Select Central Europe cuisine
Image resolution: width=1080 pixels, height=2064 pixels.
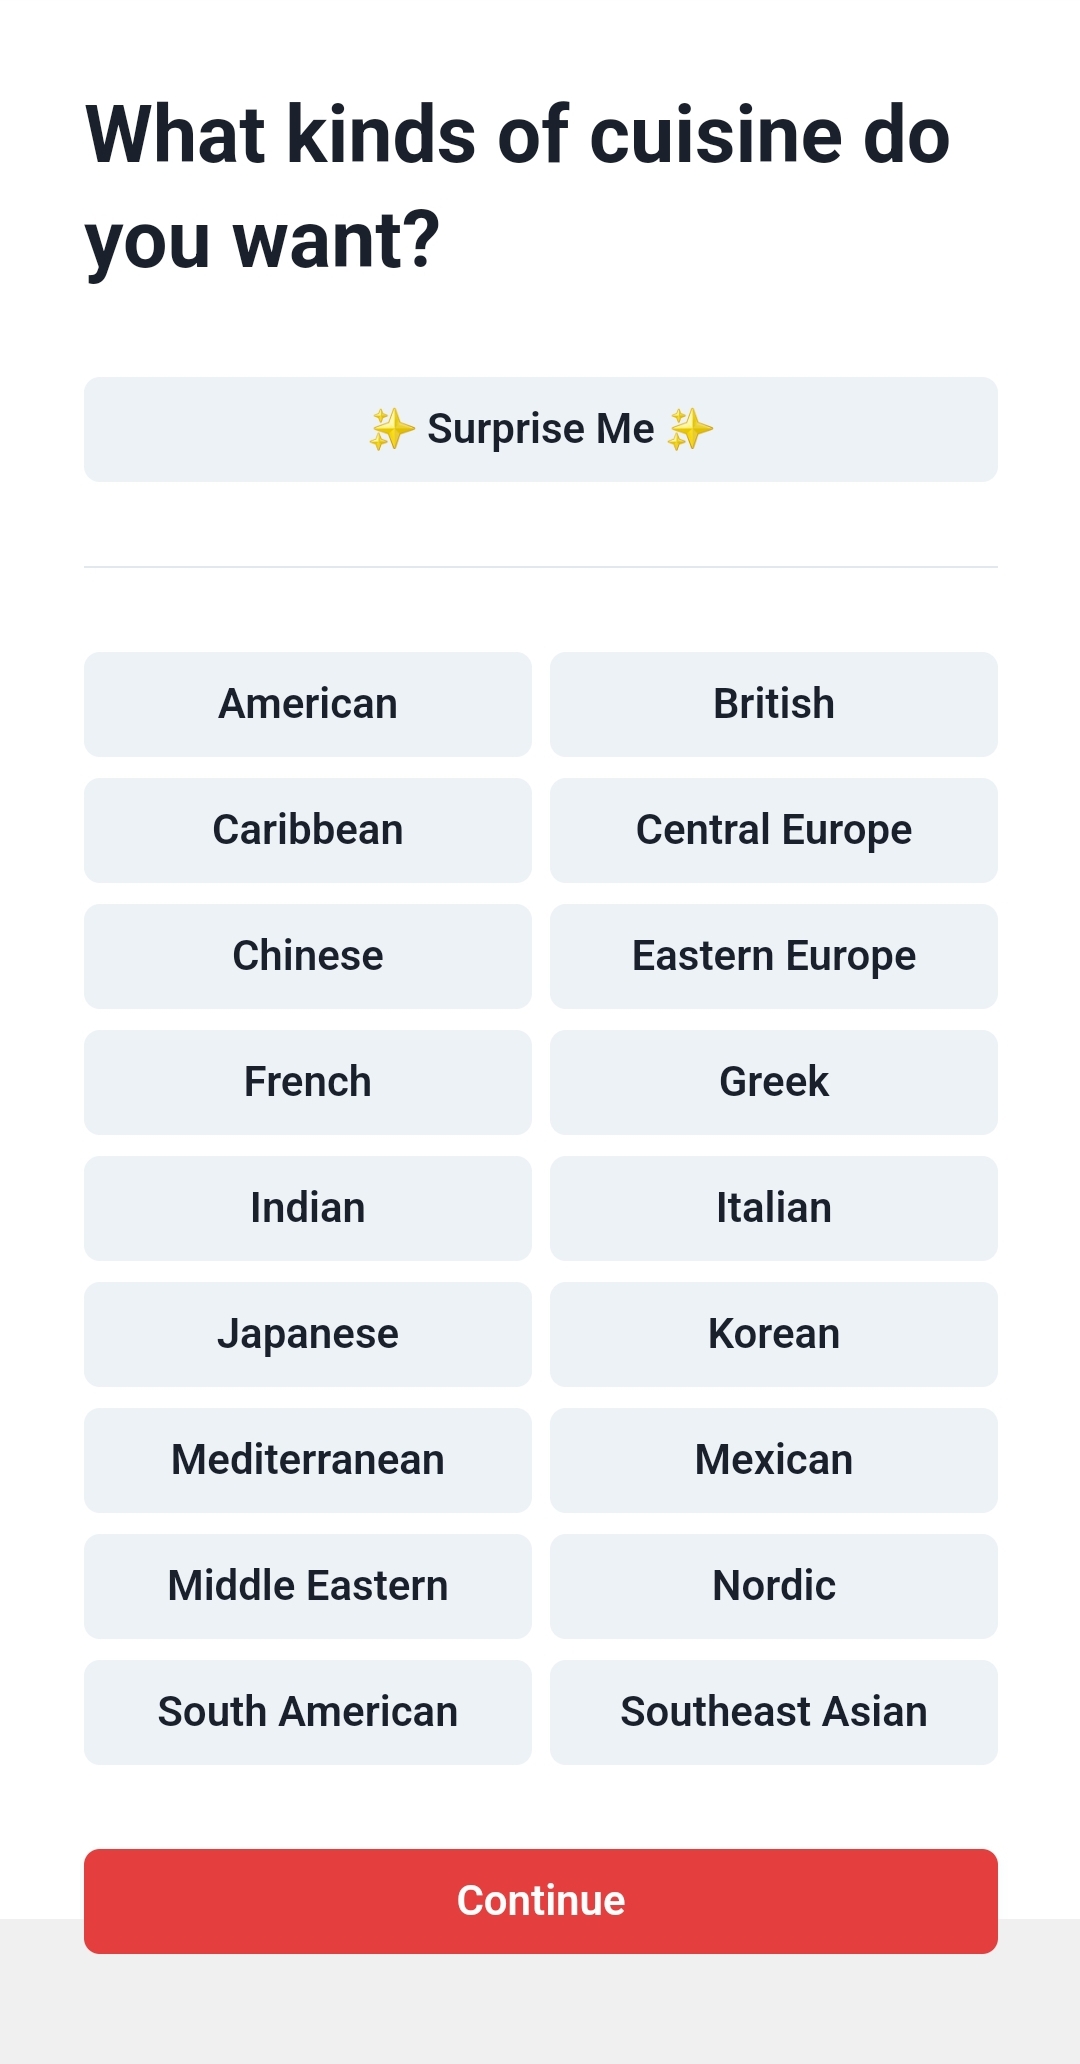coord(774,830)
